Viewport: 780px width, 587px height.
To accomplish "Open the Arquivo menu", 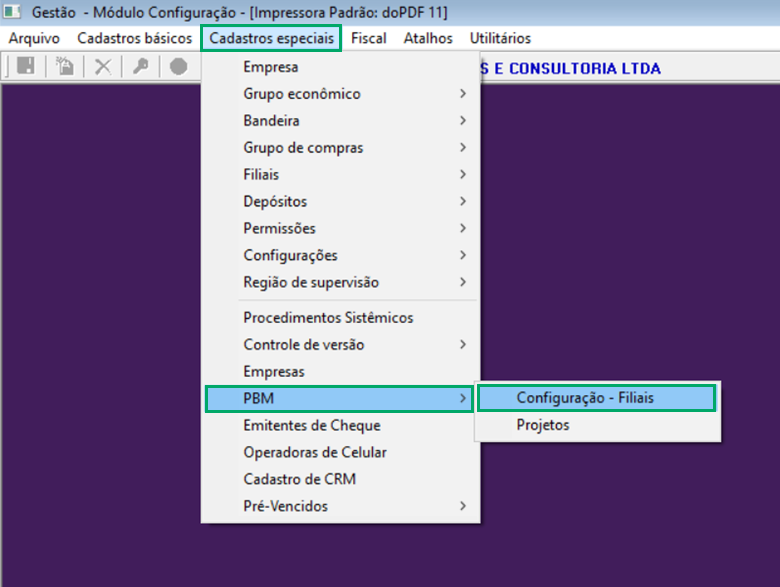I will point(34,38).
